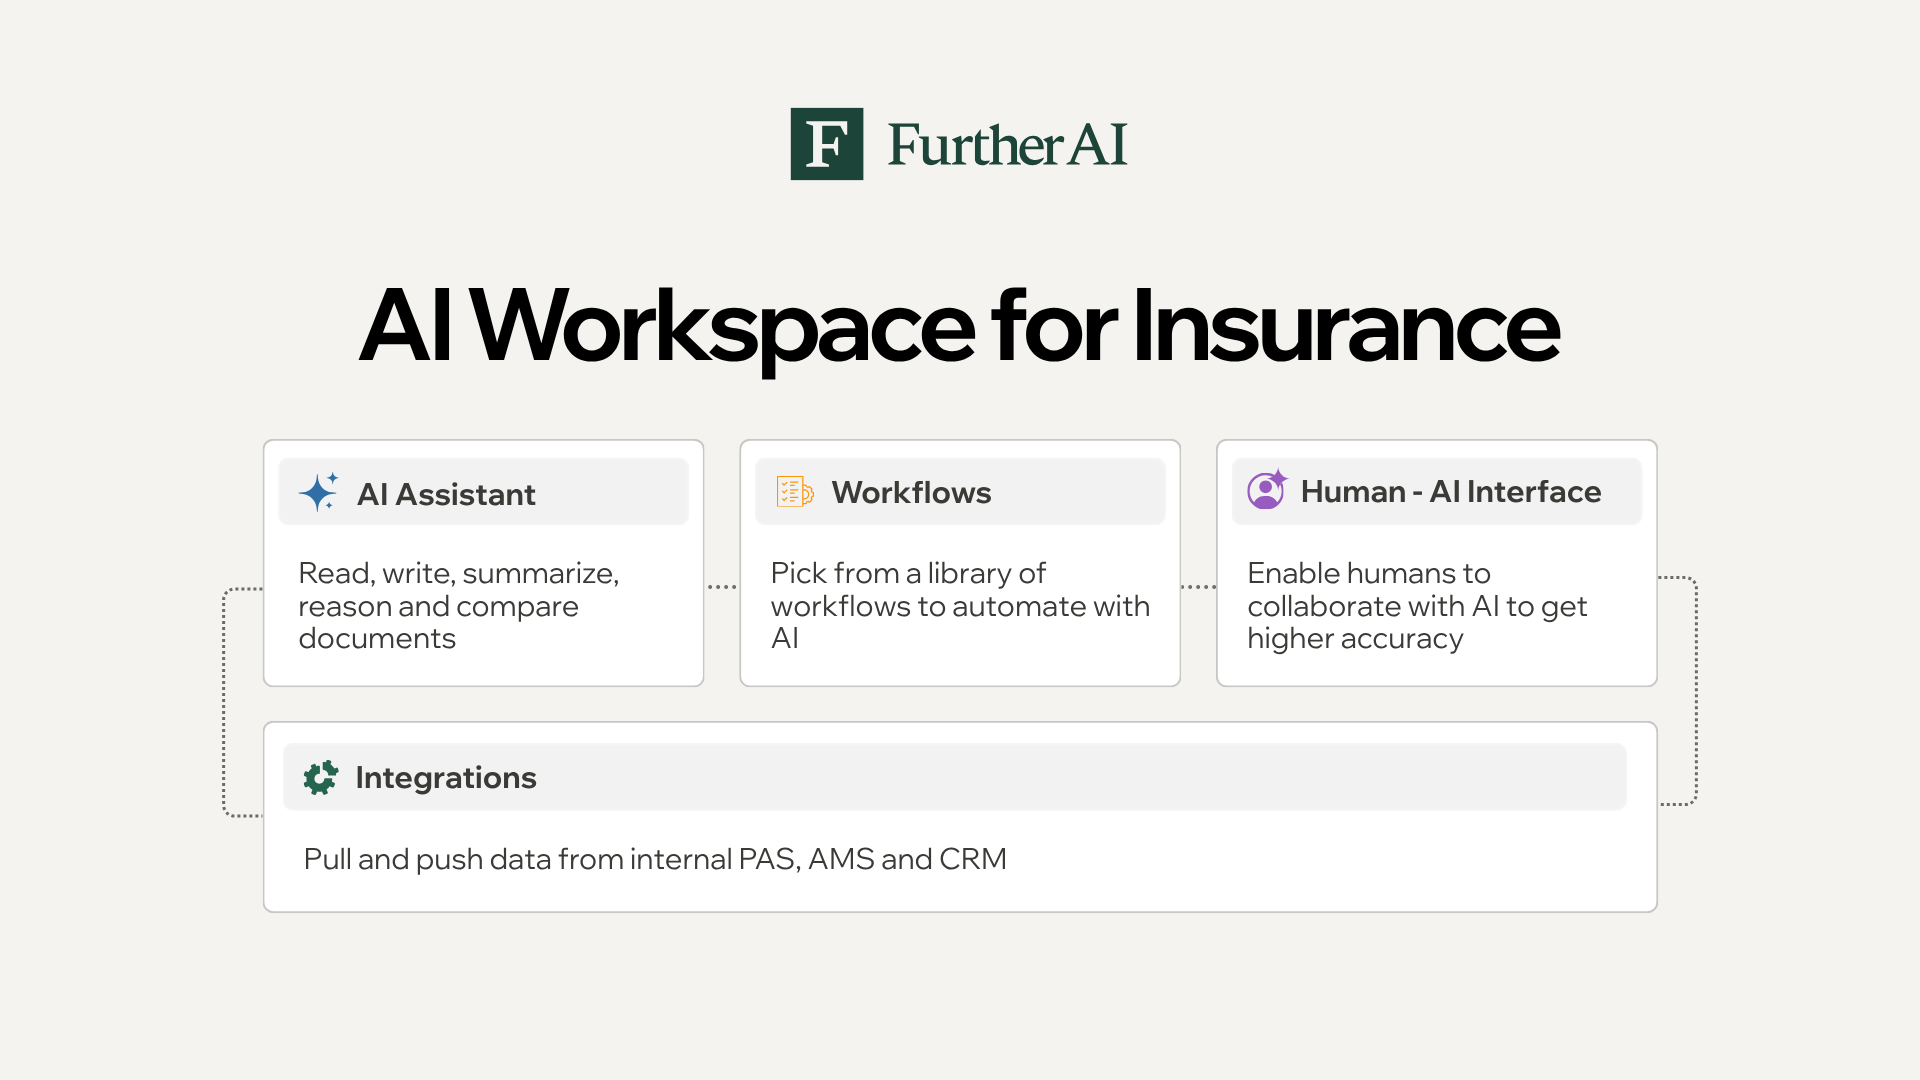This screenshot has width=1920, height=1080.
Task: Click the dotted connector between AI Assistant and Workflows
Action: (722, 587)
